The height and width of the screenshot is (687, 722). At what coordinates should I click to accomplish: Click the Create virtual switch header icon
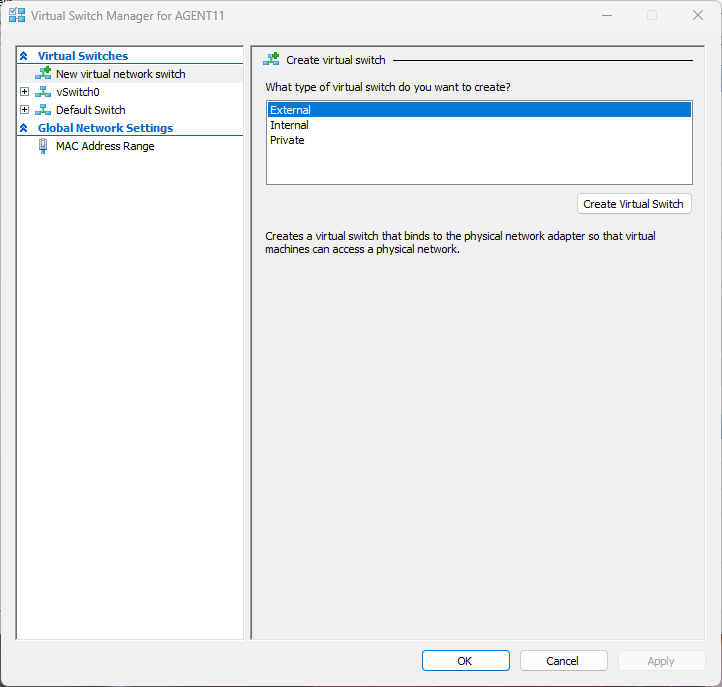pyautogui.click(x=271, y=60)
